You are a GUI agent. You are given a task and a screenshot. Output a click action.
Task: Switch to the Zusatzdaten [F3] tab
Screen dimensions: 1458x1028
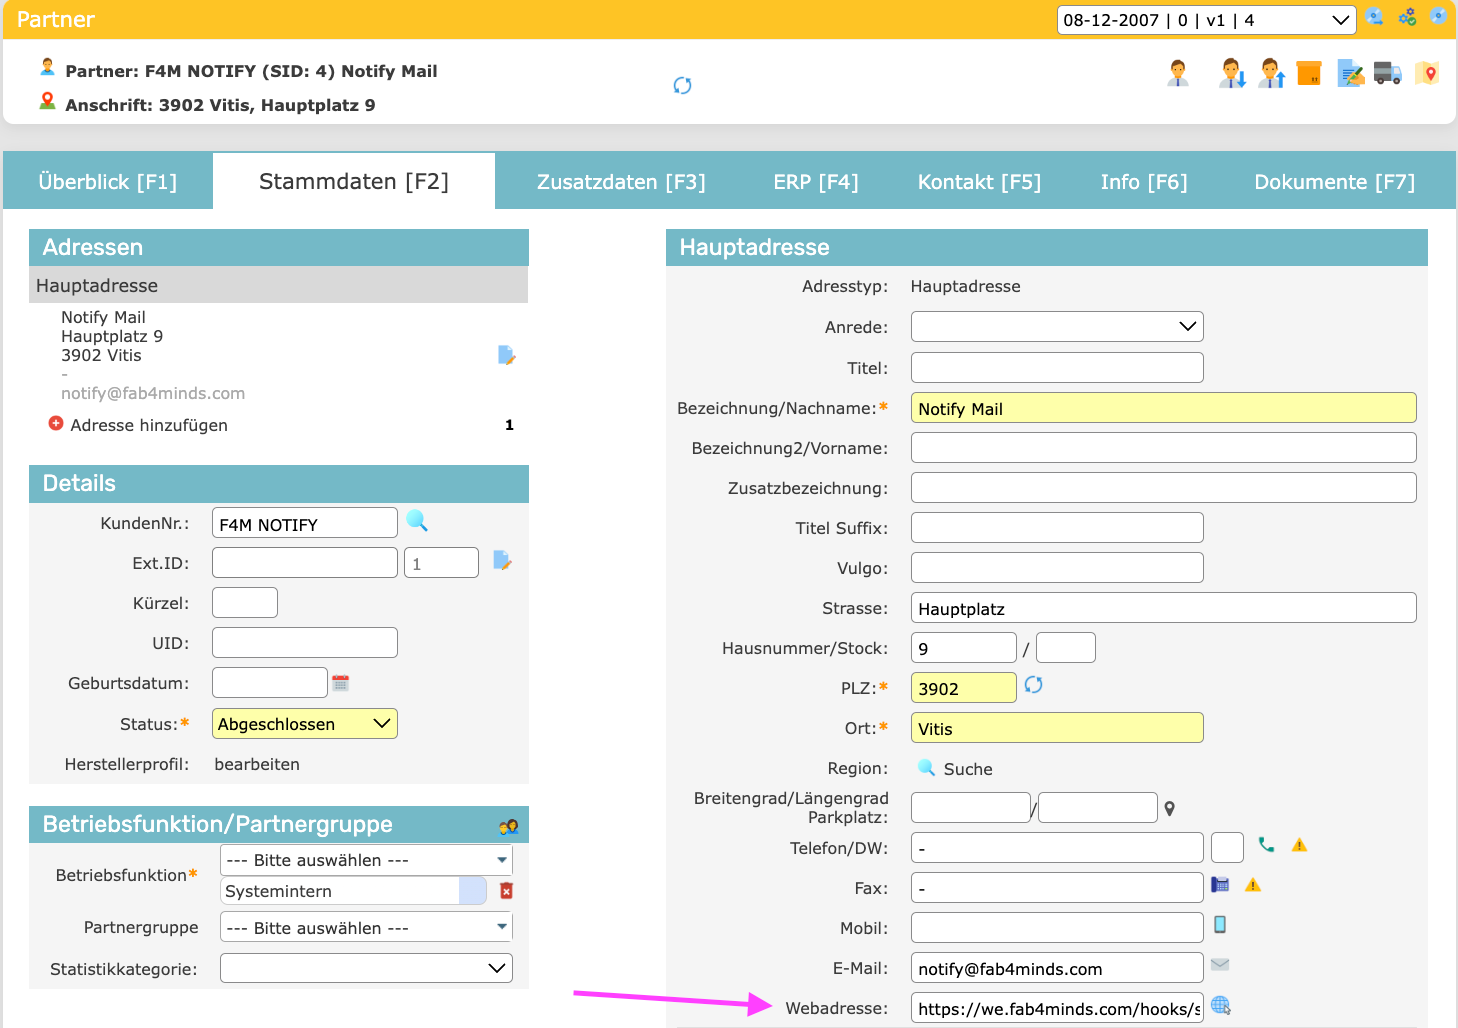pyautogui.click(x=621, y=182)
